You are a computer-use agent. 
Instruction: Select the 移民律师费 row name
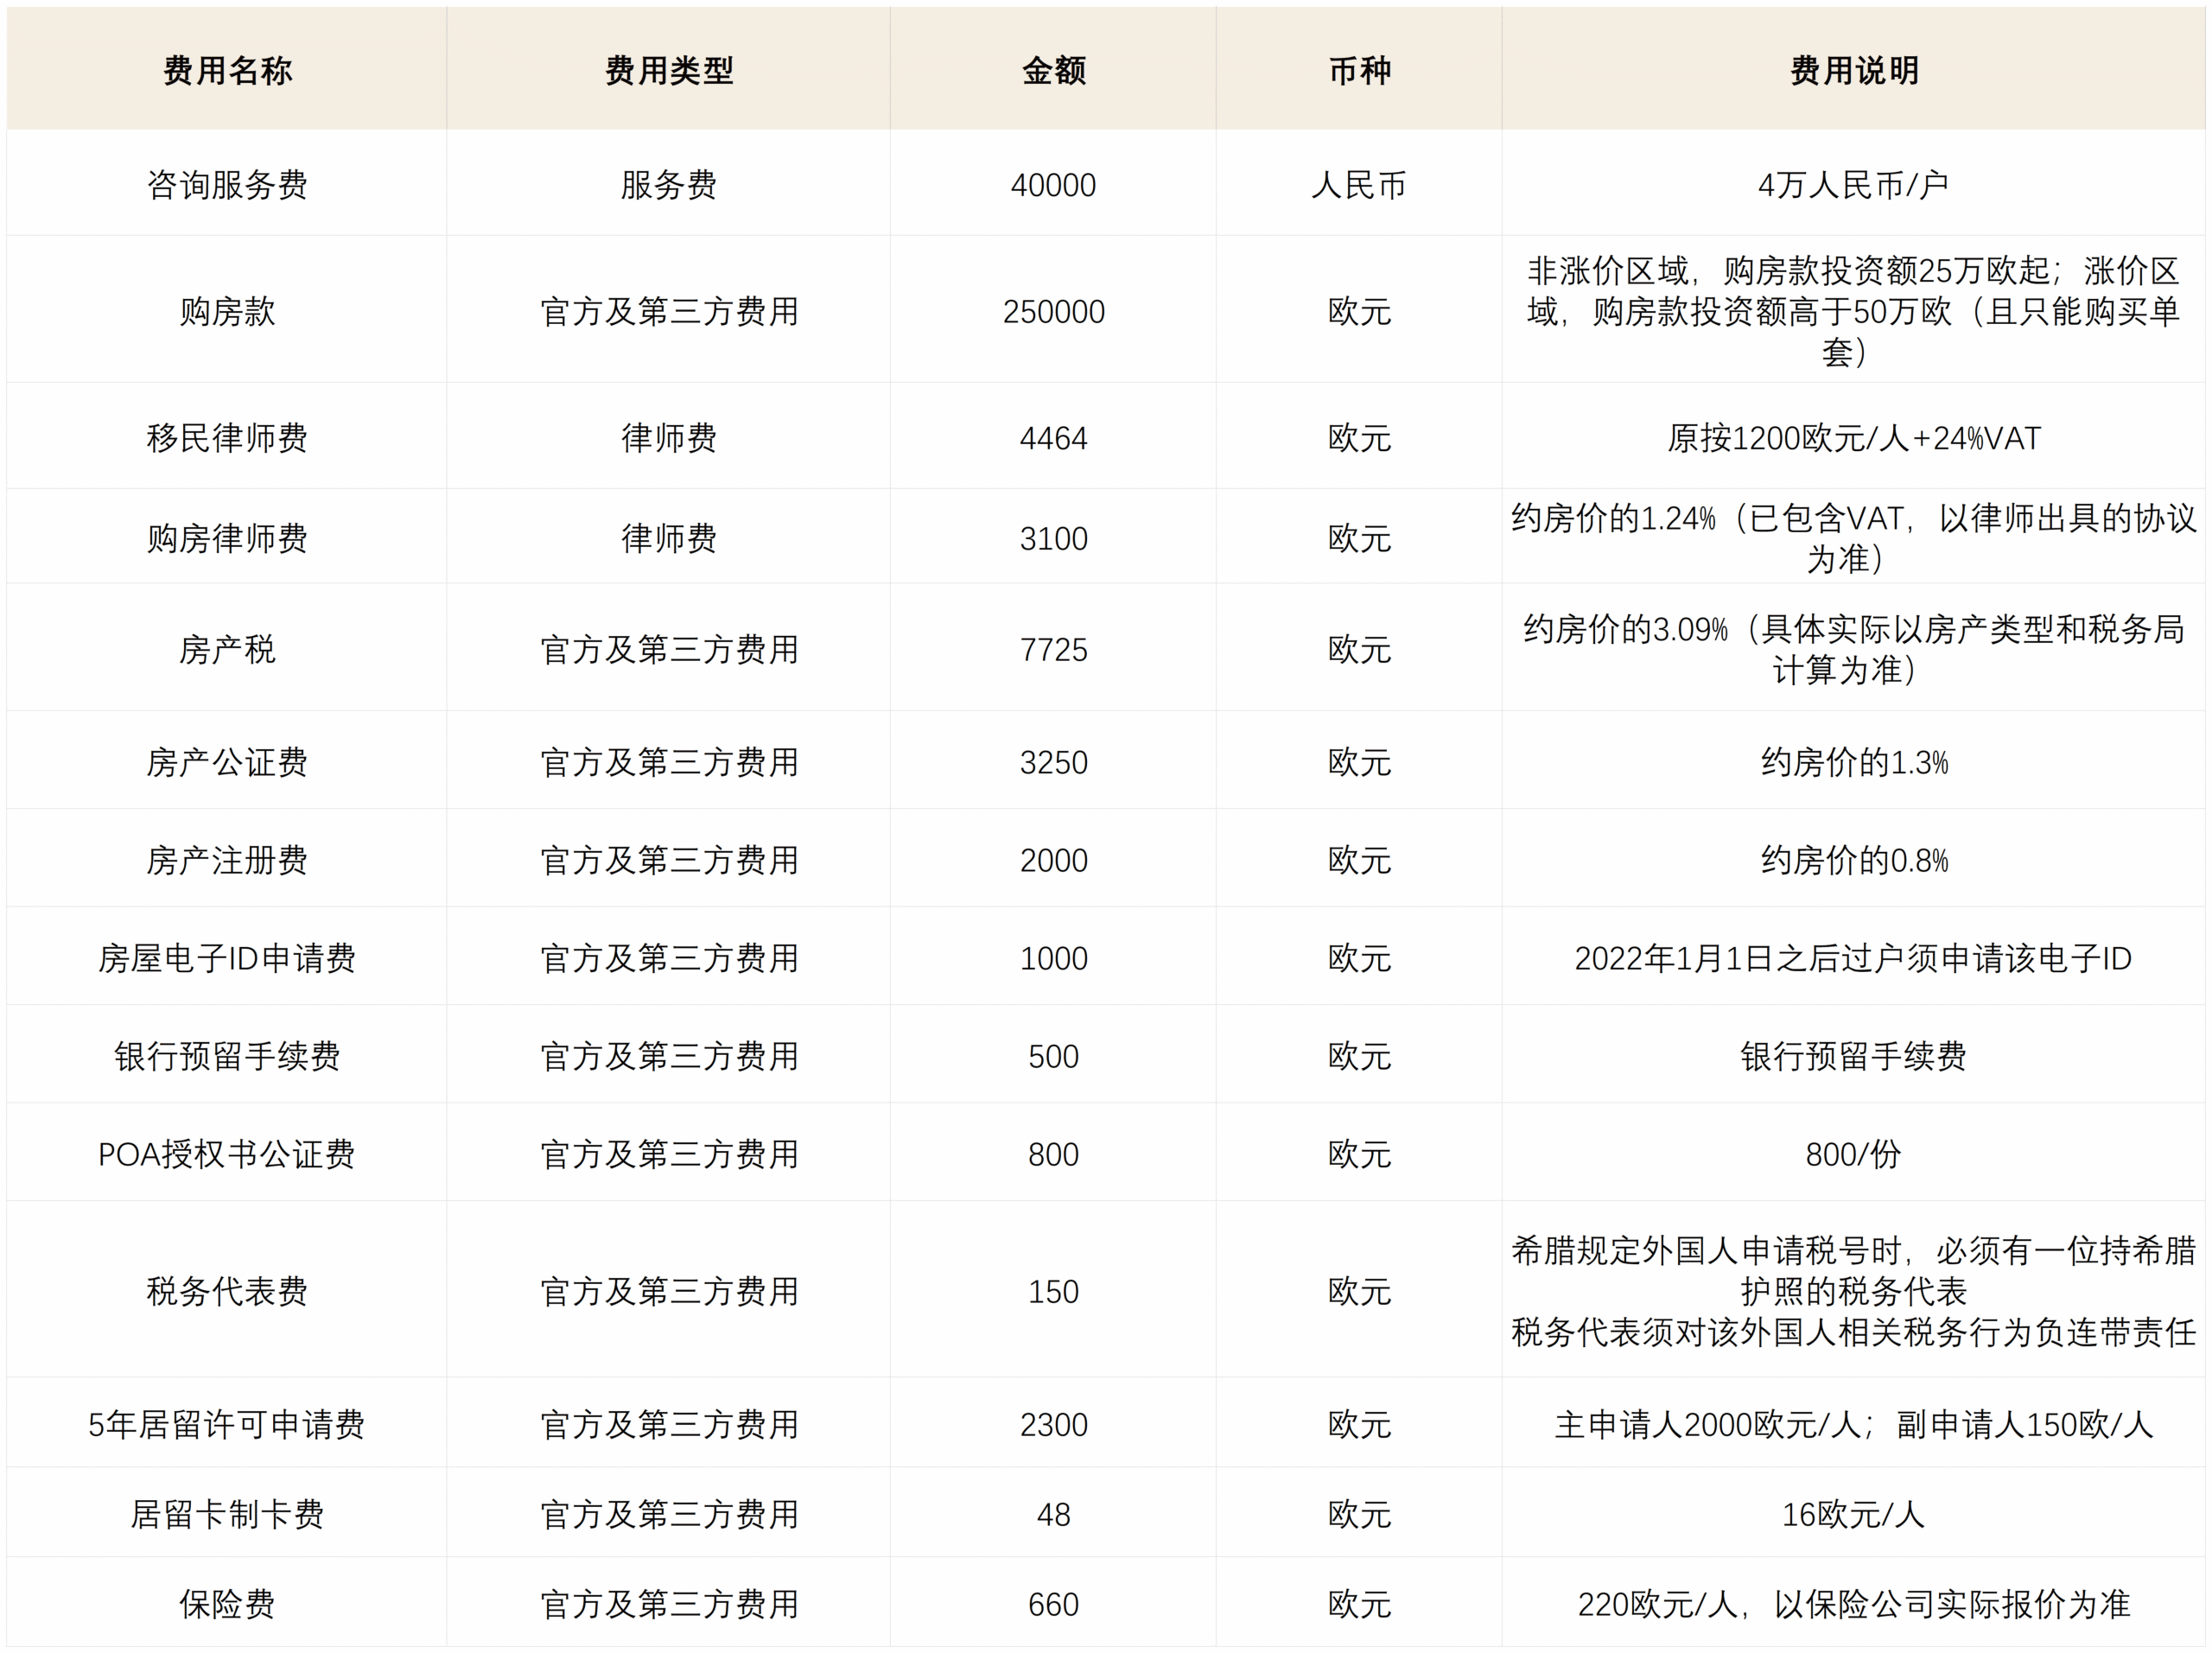coord(227,438)
